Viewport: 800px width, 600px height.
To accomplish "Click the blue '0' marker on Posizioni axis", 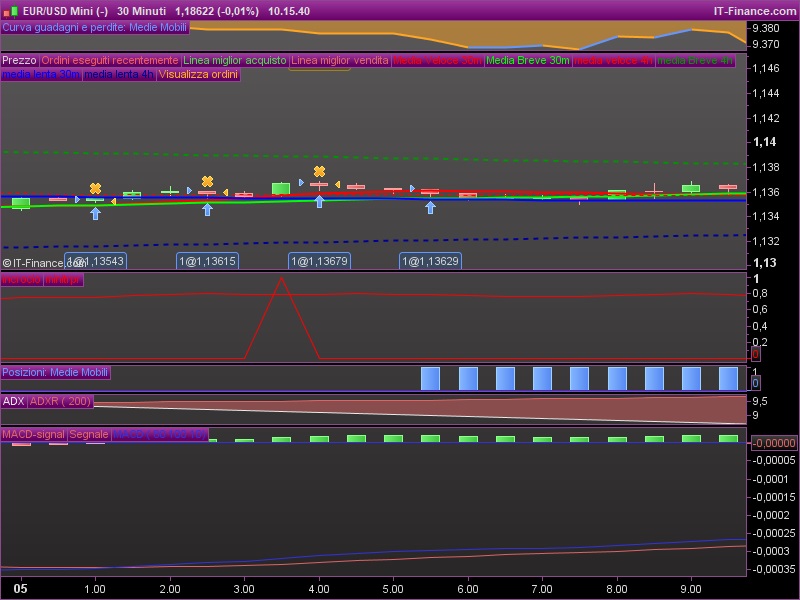I will pyautogui.click(x=756, y=383).
